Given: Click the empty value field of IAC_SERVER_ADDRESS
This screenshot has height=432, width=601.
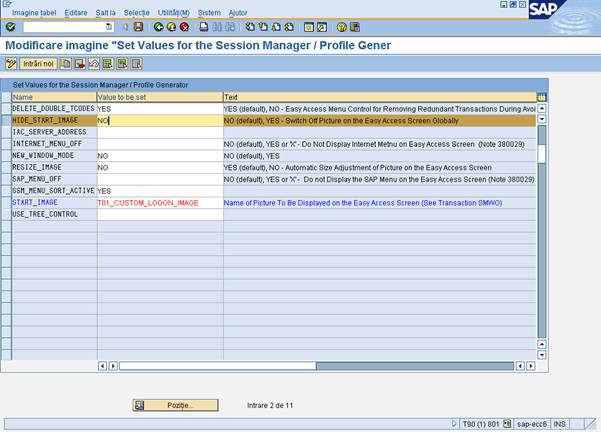Looking at the screenshot, I should pos(160,132).
